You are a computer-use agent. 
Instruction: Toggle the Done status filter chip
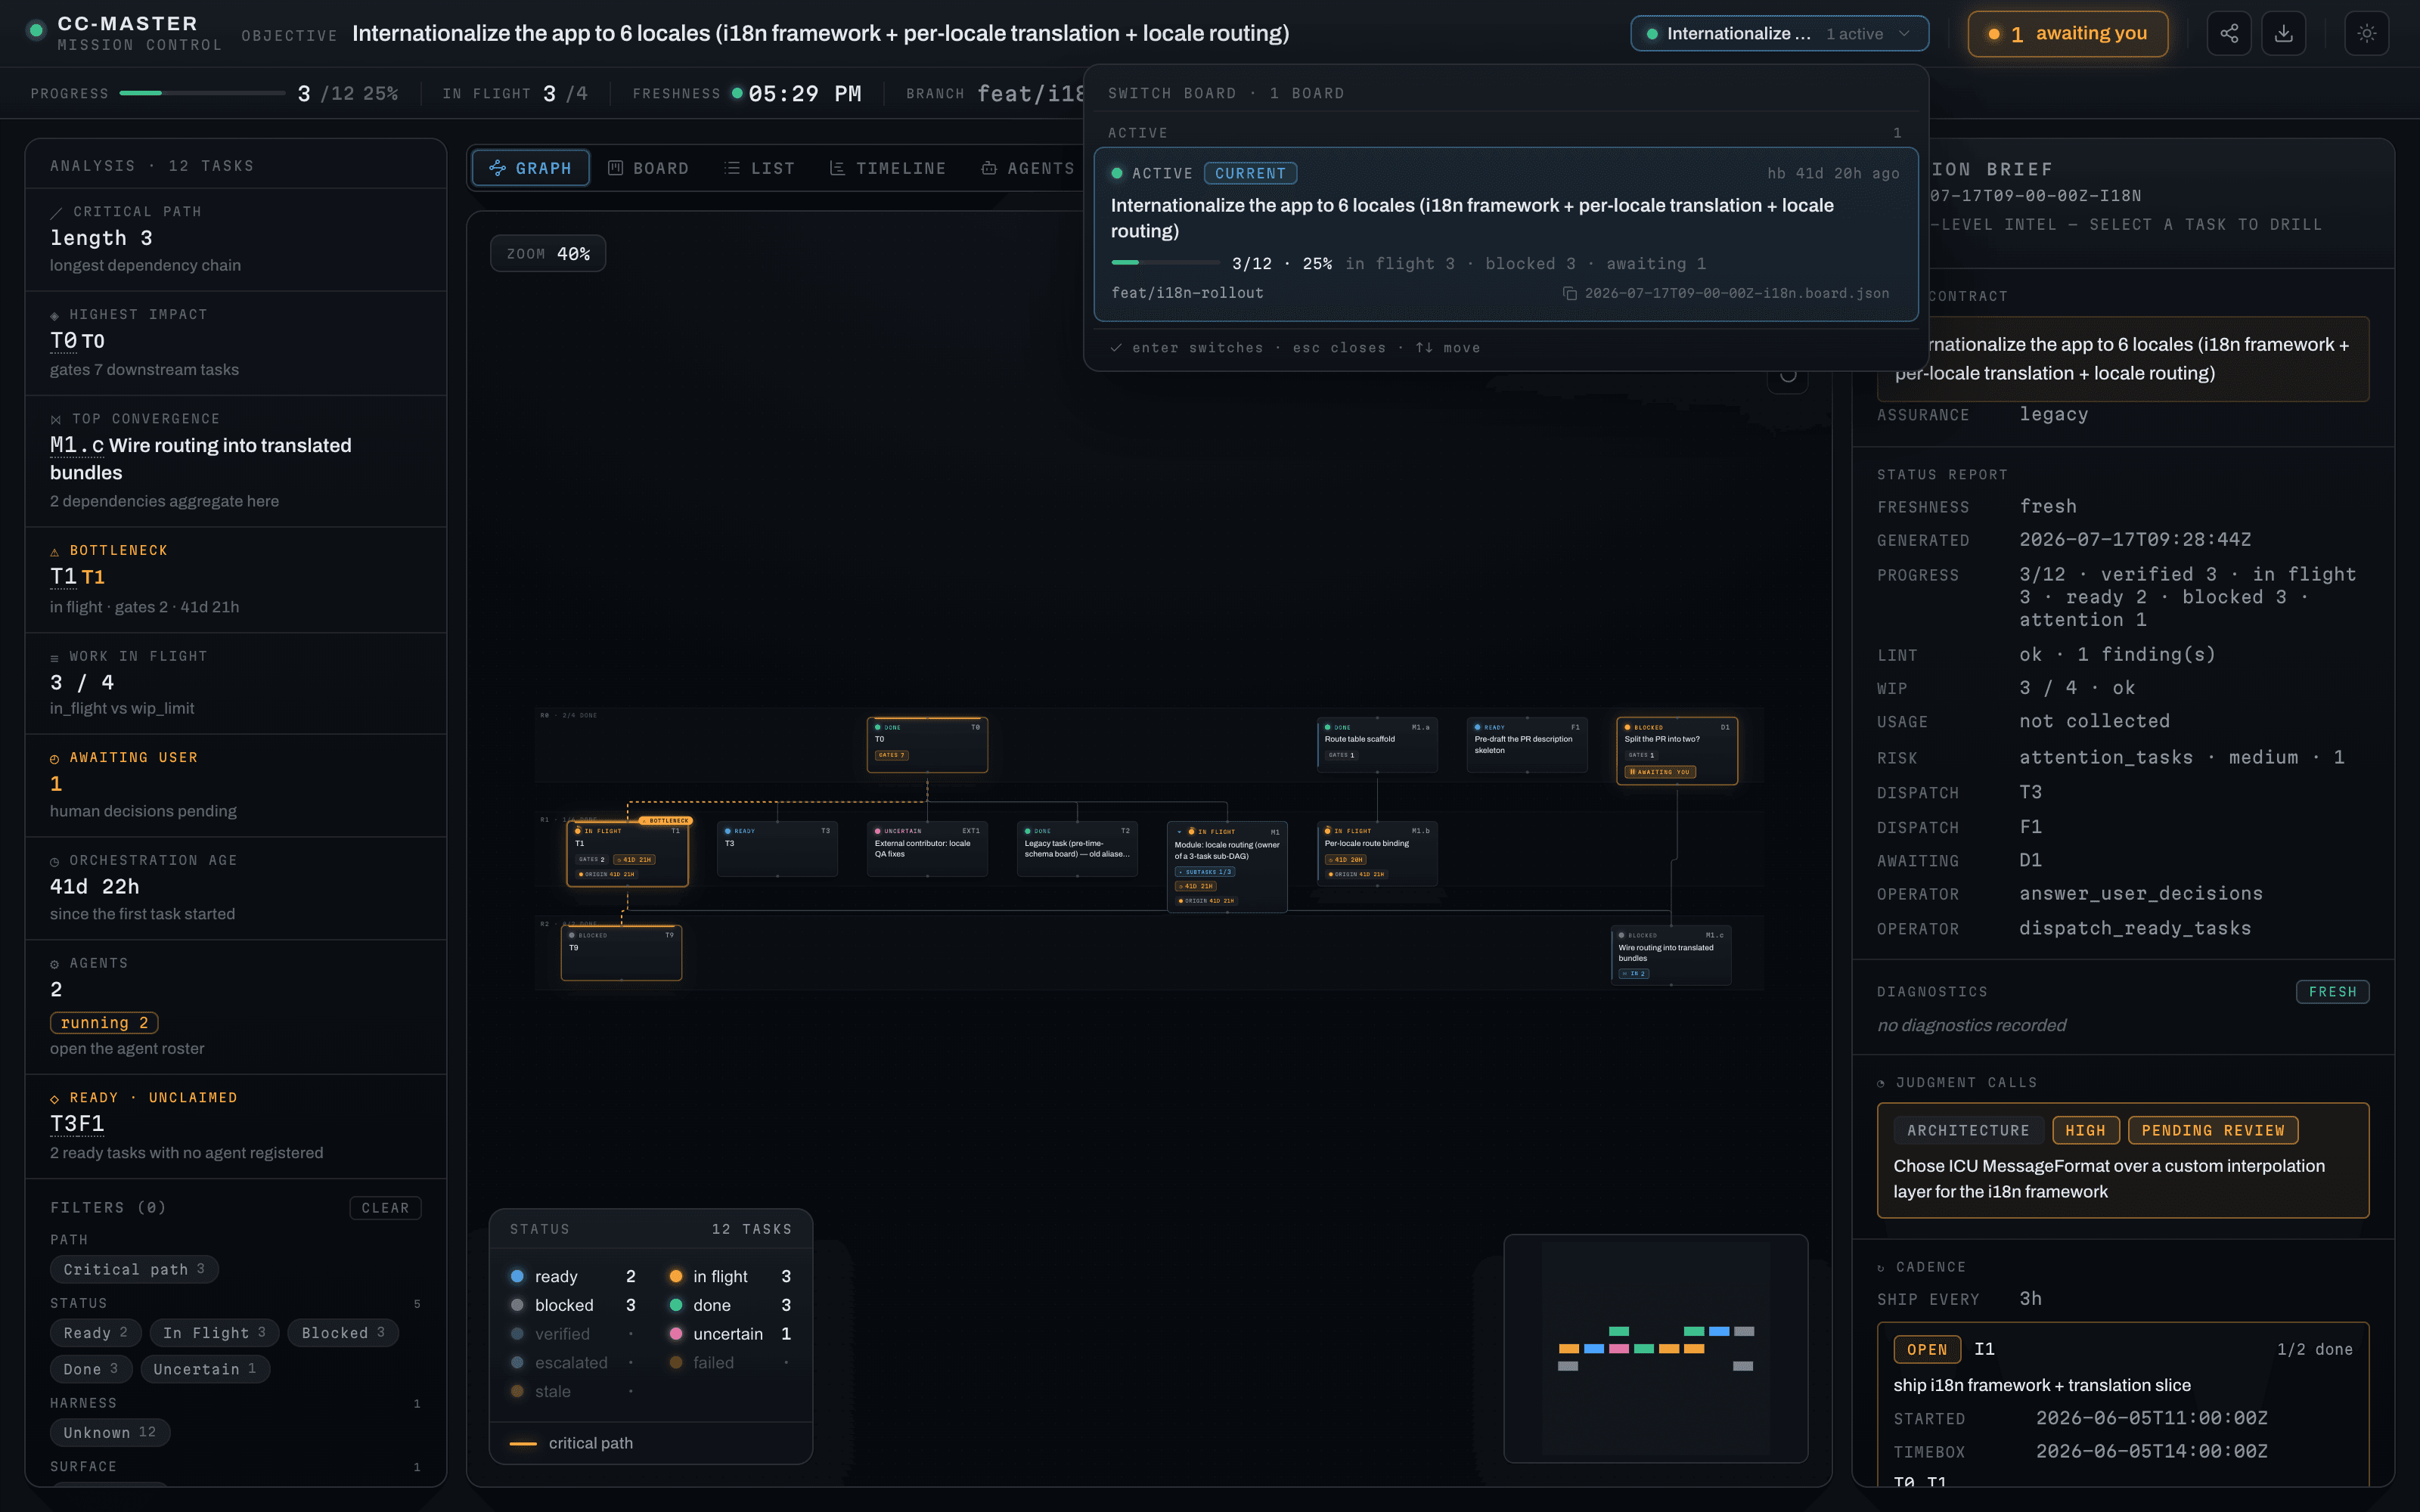(x=91, y=1369)
